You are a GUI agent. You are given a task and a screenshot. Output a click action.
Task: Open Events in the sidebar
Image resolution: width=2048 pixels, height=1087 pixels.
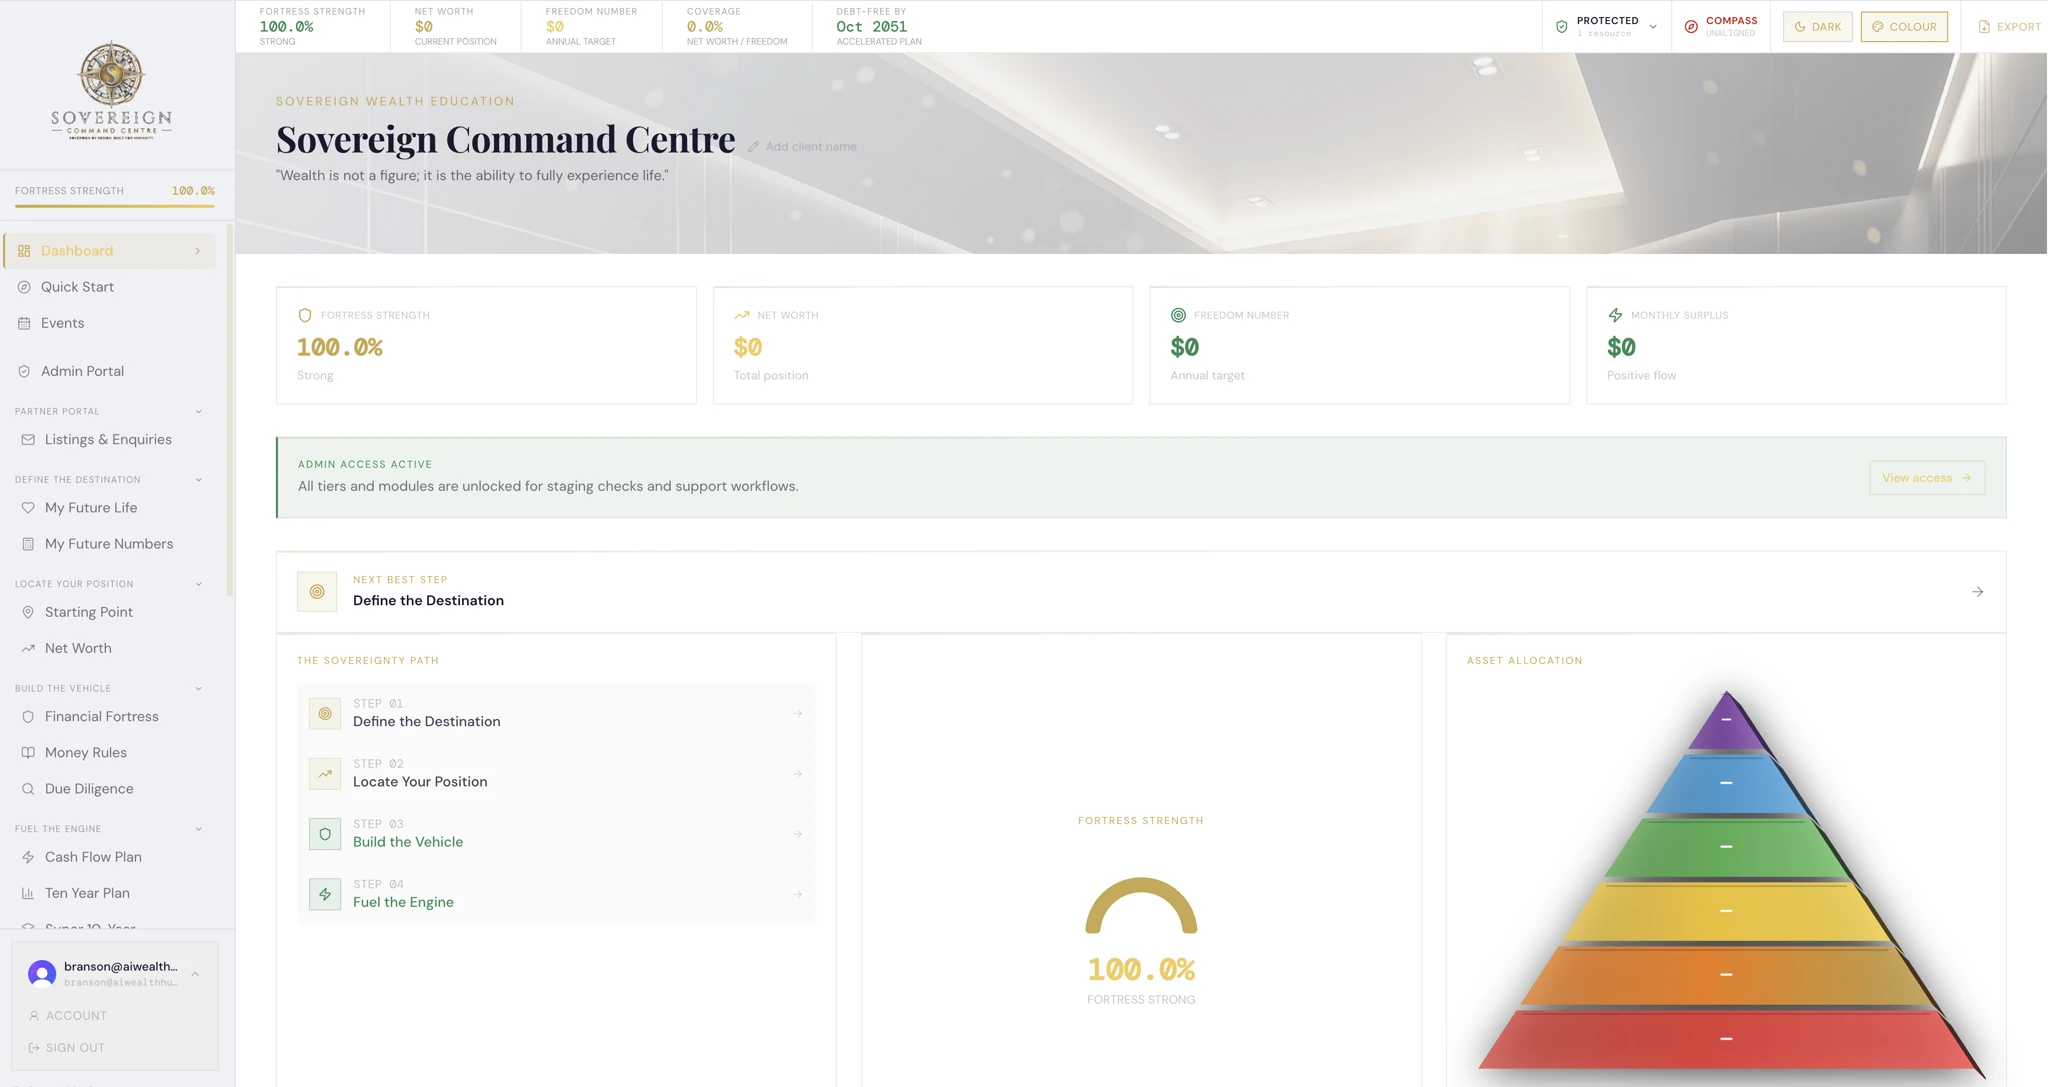[110, 323]
